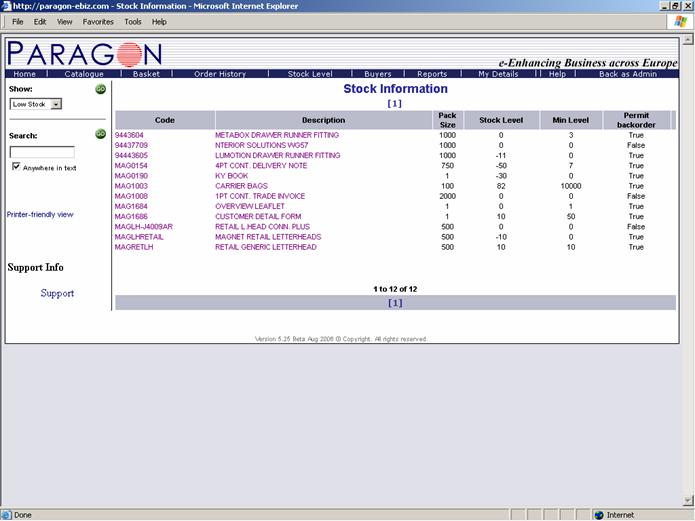Screen dimensions: 695x521
Task: Click the Min Level value 10000
Action: tap(571, 186)
